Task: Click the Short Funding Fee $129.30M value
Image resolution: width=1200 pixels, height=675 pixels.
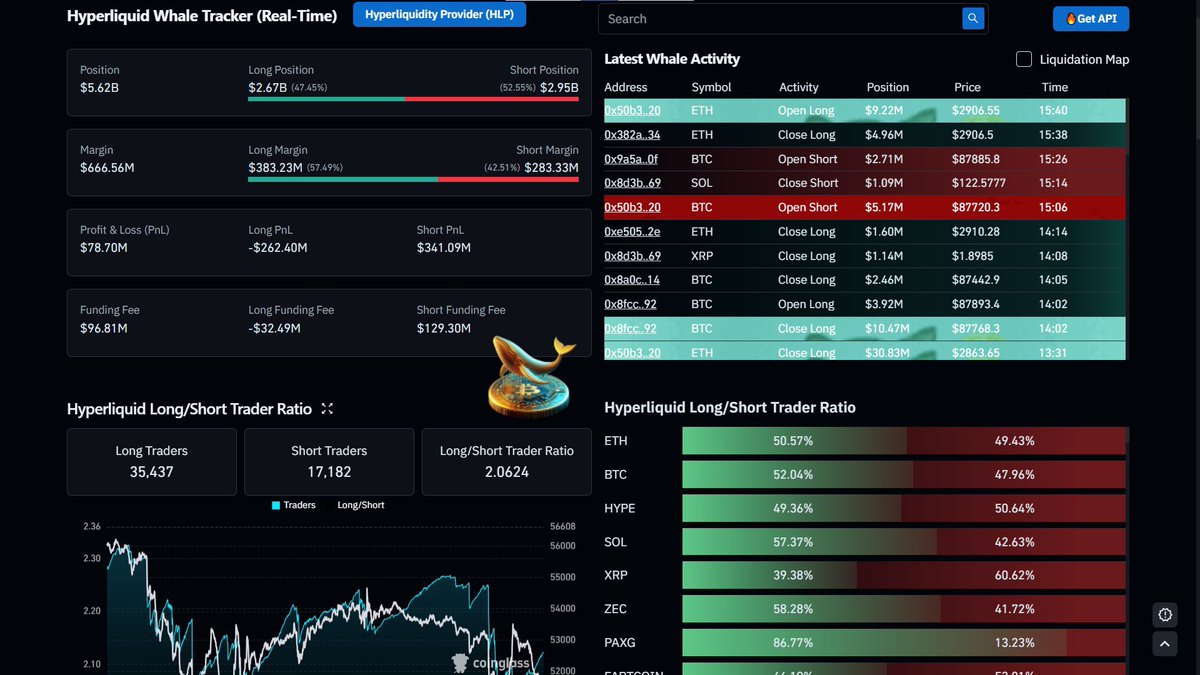Action: (444, 328)
